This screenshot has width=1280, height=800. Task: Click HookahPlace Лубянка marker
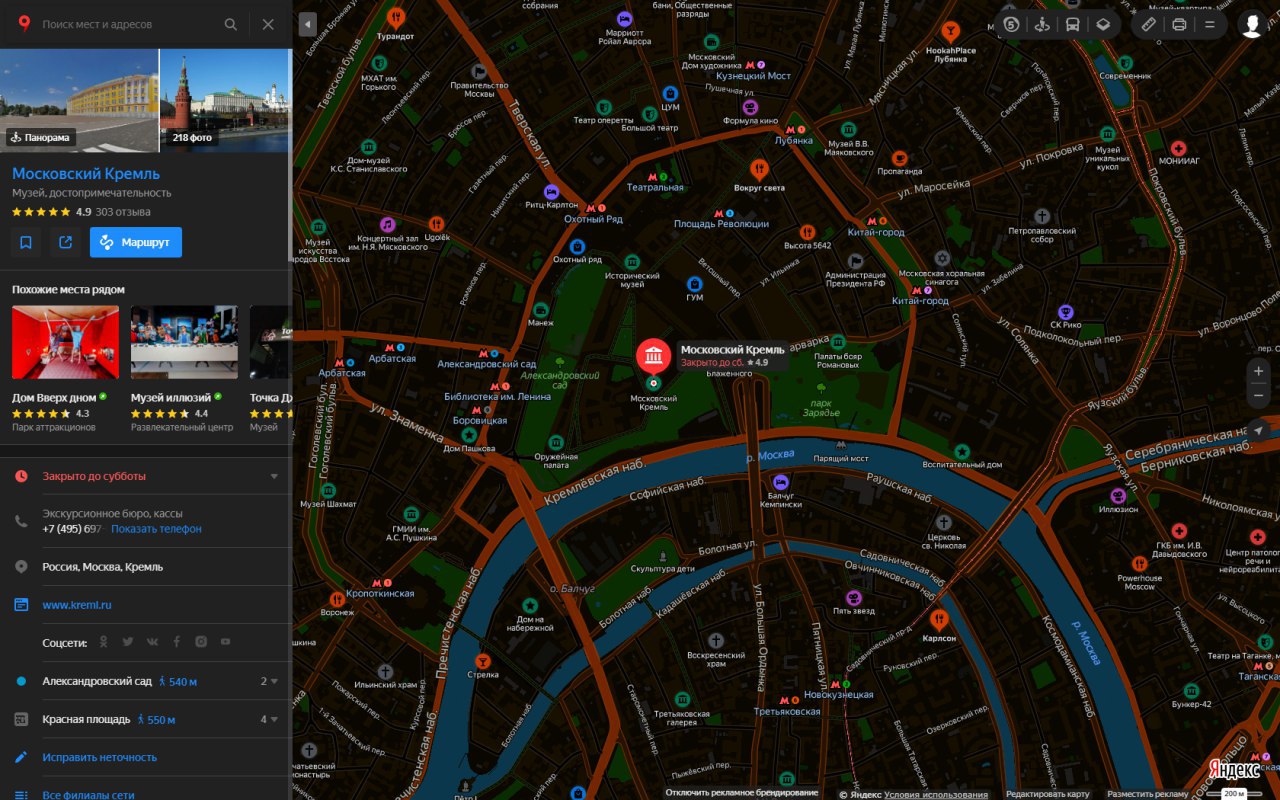pyautogui.click(x=951, y=30)
